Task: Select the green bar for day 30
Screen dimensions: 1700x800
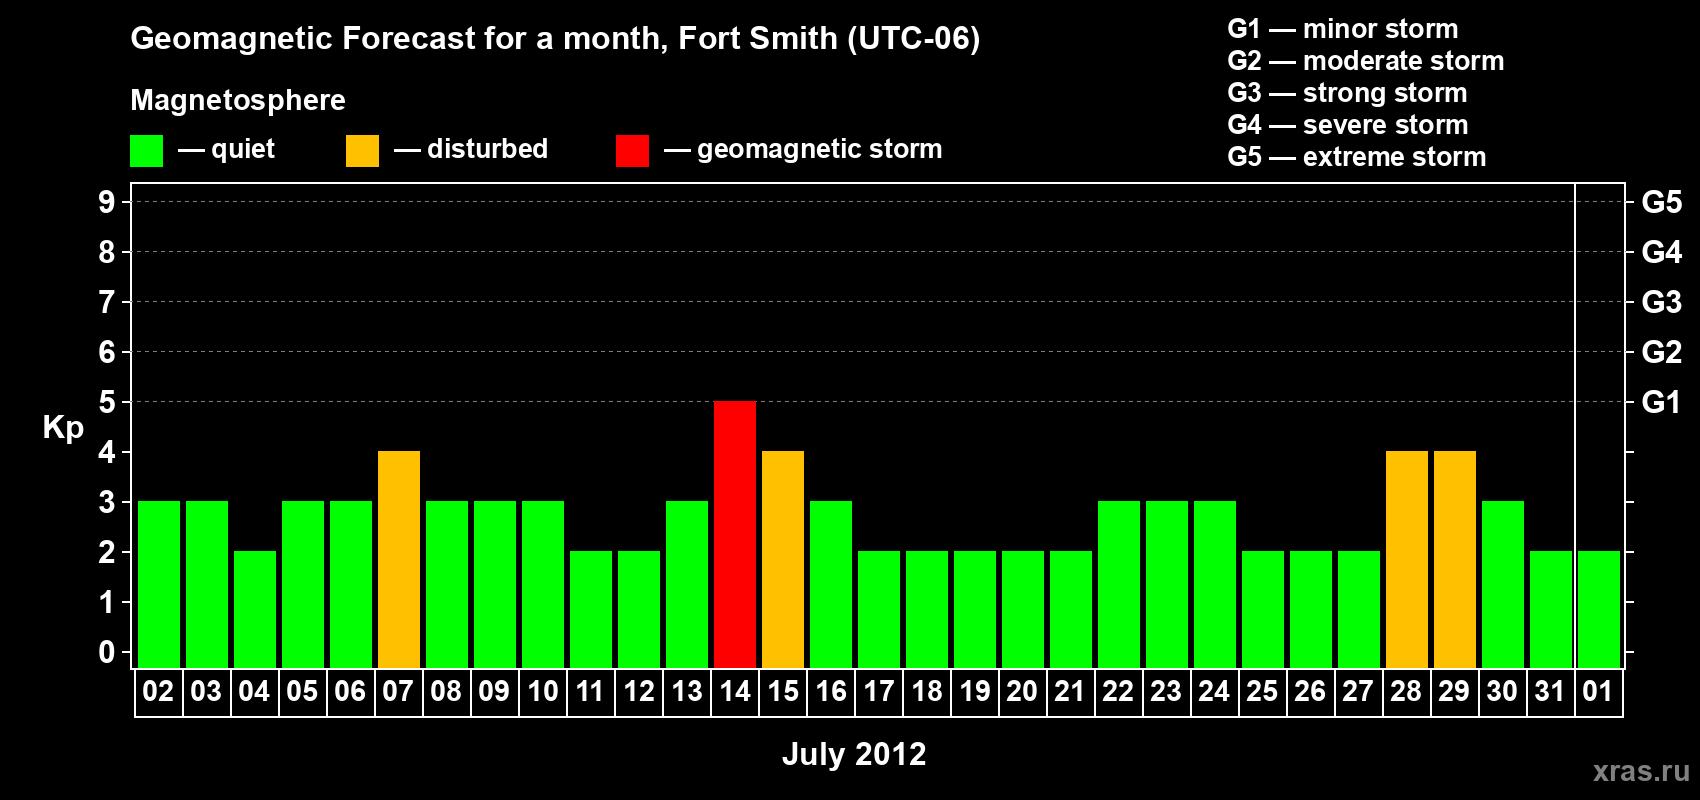Action: pos(1503,584)
